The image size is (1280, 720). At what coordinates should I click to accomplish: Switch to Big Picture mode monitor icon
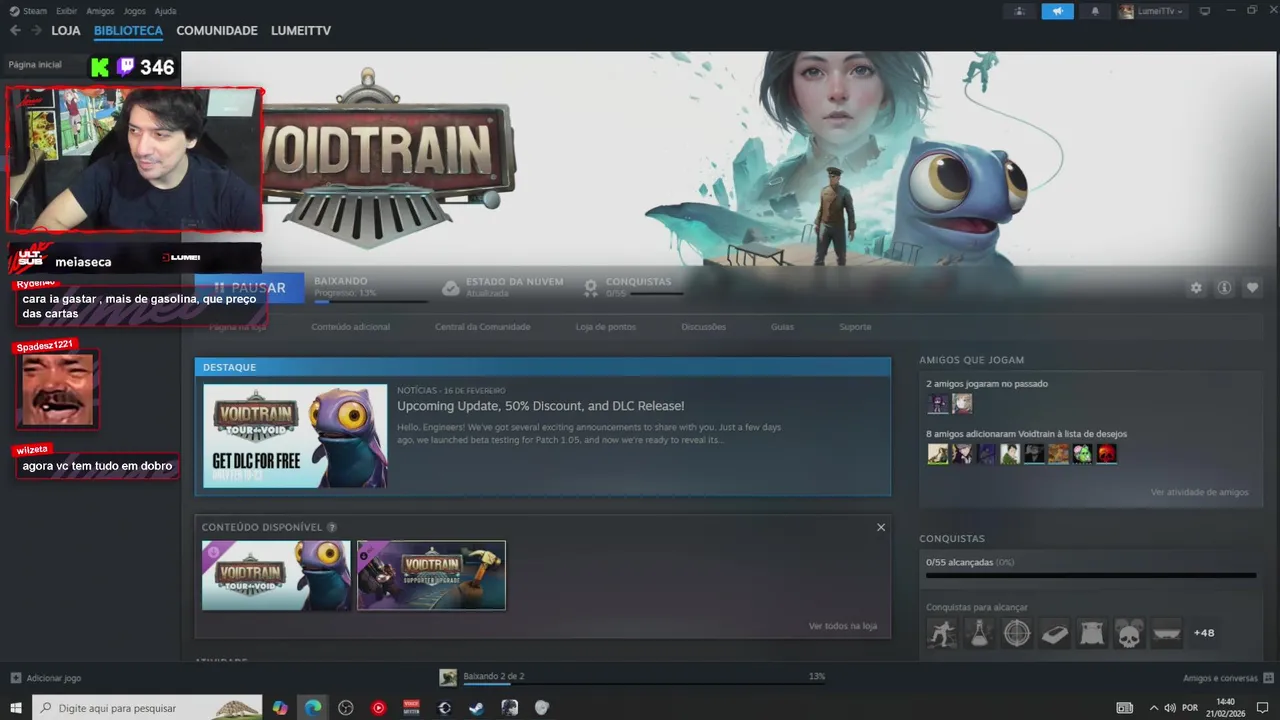tap(1205, 11)
